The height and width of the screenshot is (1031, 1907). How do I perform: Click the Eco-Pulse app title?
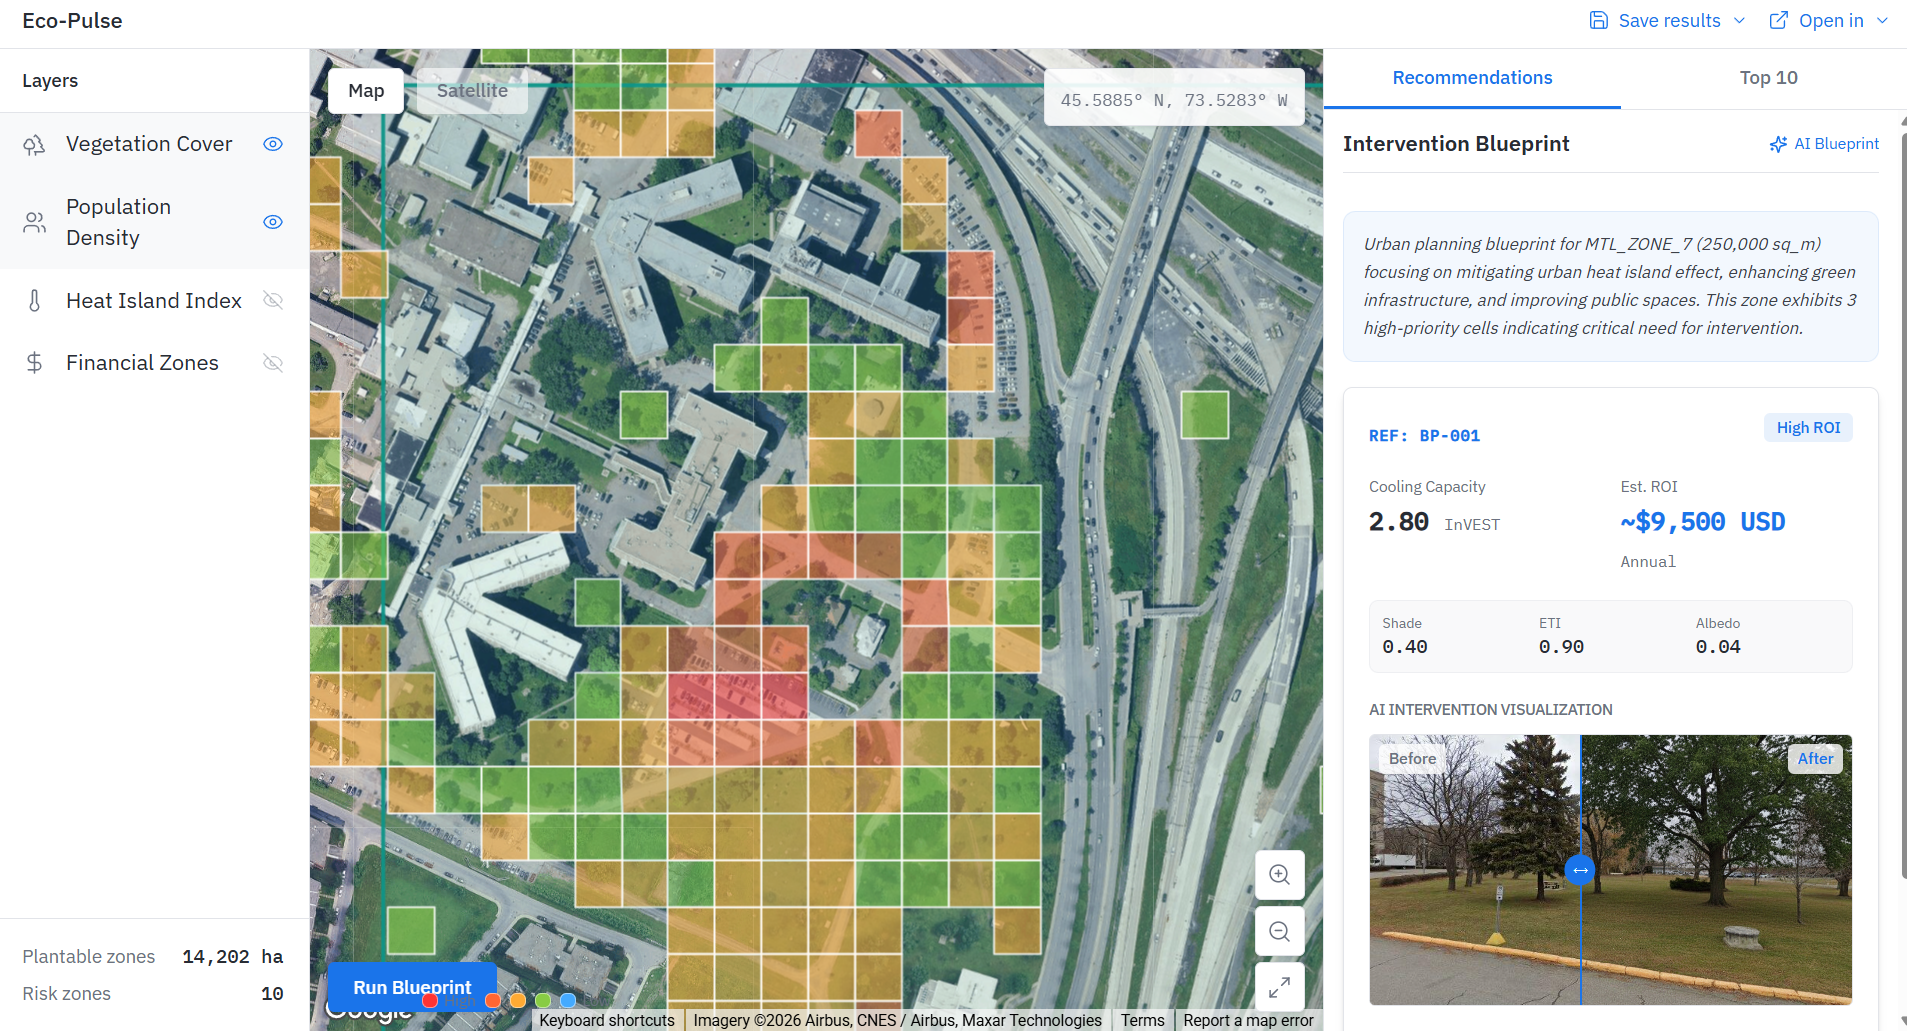[x=72, y=21]
